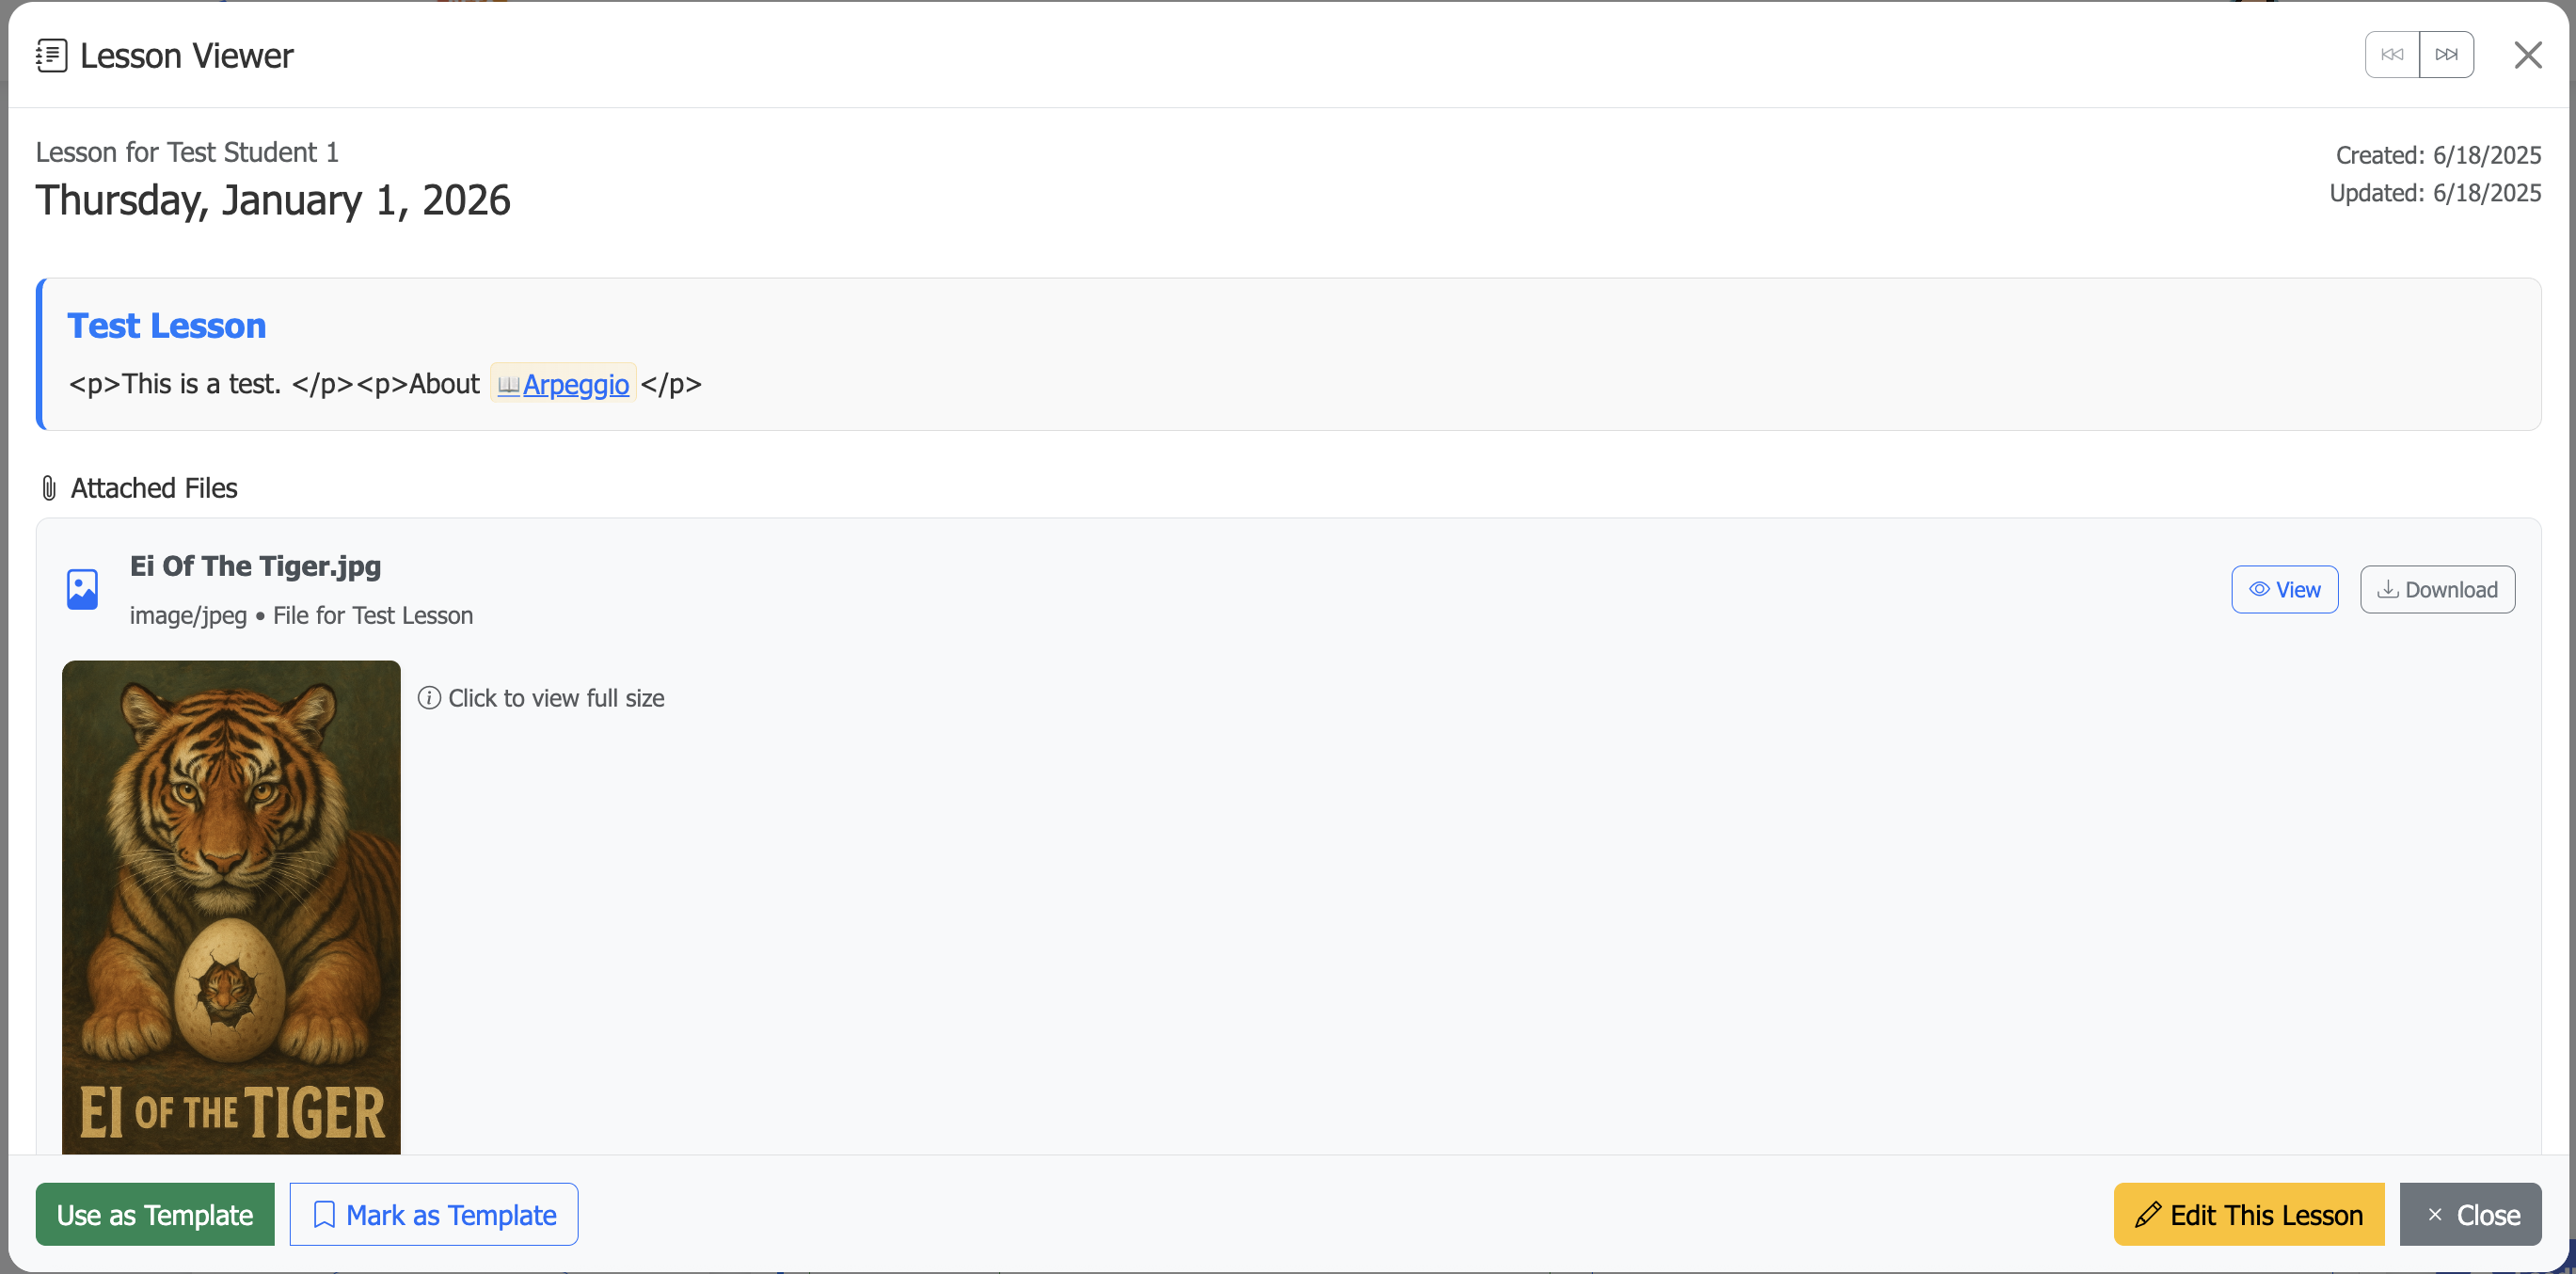Viewport: 2576px width, 1274px height.
Task: Click the info icon beside full-size hint
Action: (x=429, y=698)
